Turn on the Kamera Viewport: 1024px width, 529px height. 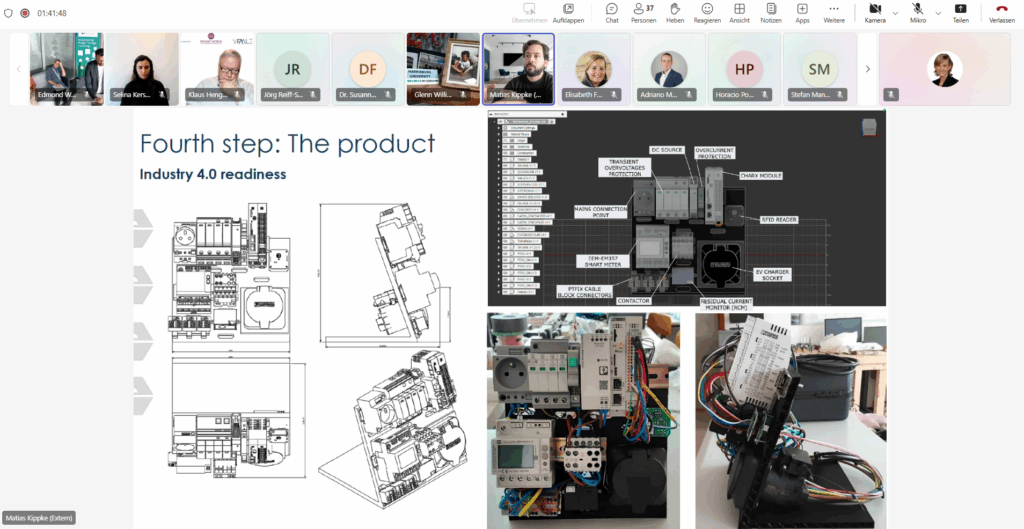point(874,12)
